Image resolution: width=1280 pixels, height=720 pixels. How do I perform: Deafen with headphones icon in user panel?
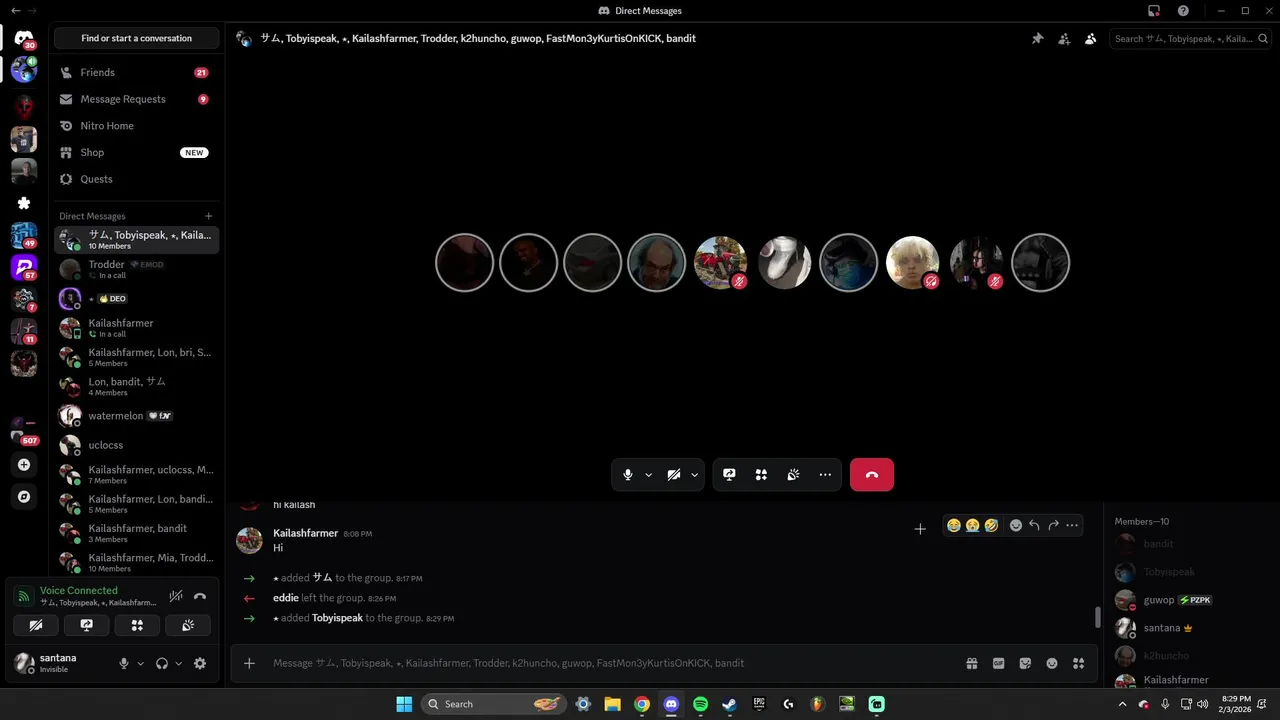pos(162,663)
